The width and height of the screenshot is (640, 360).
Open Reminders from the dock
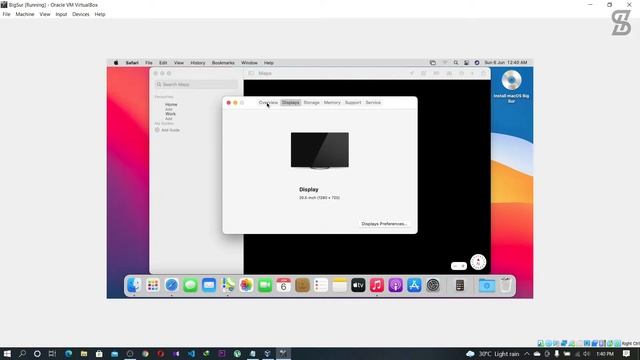point(321,285)
